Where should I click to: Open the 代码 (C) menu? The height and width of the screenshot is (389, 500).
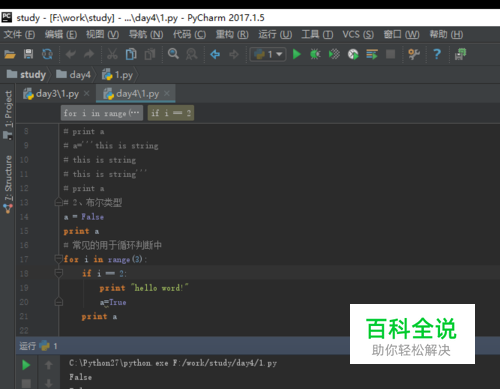189,34
